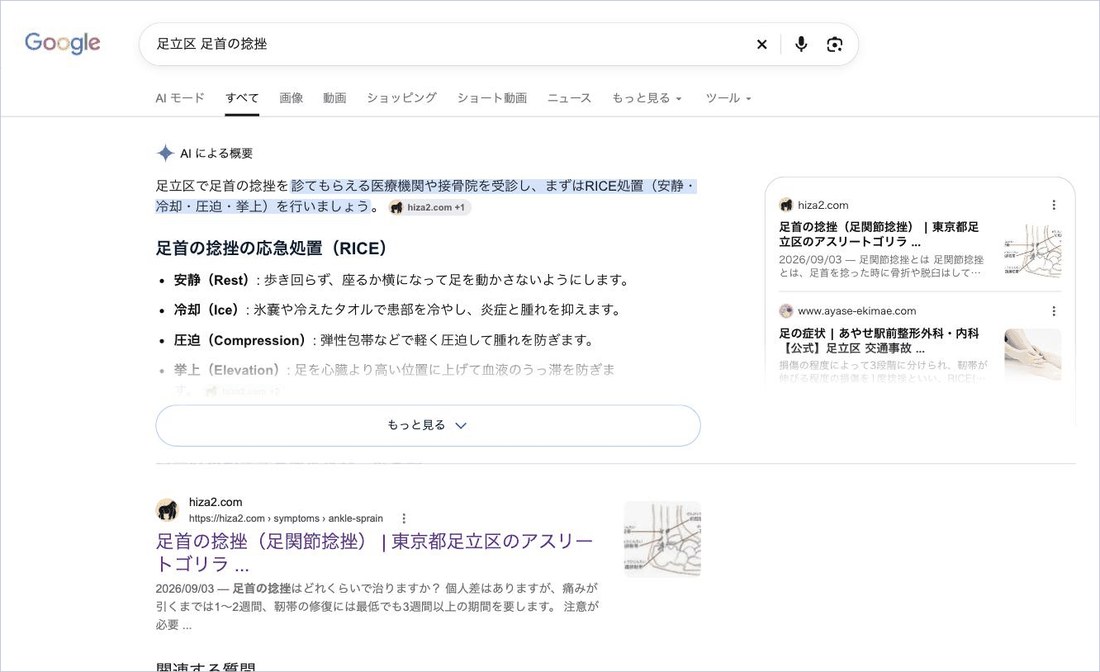Open the side card titled 足の症状｜あやせ駅前整形外科
1100x672 pixels.
(879, 340)
